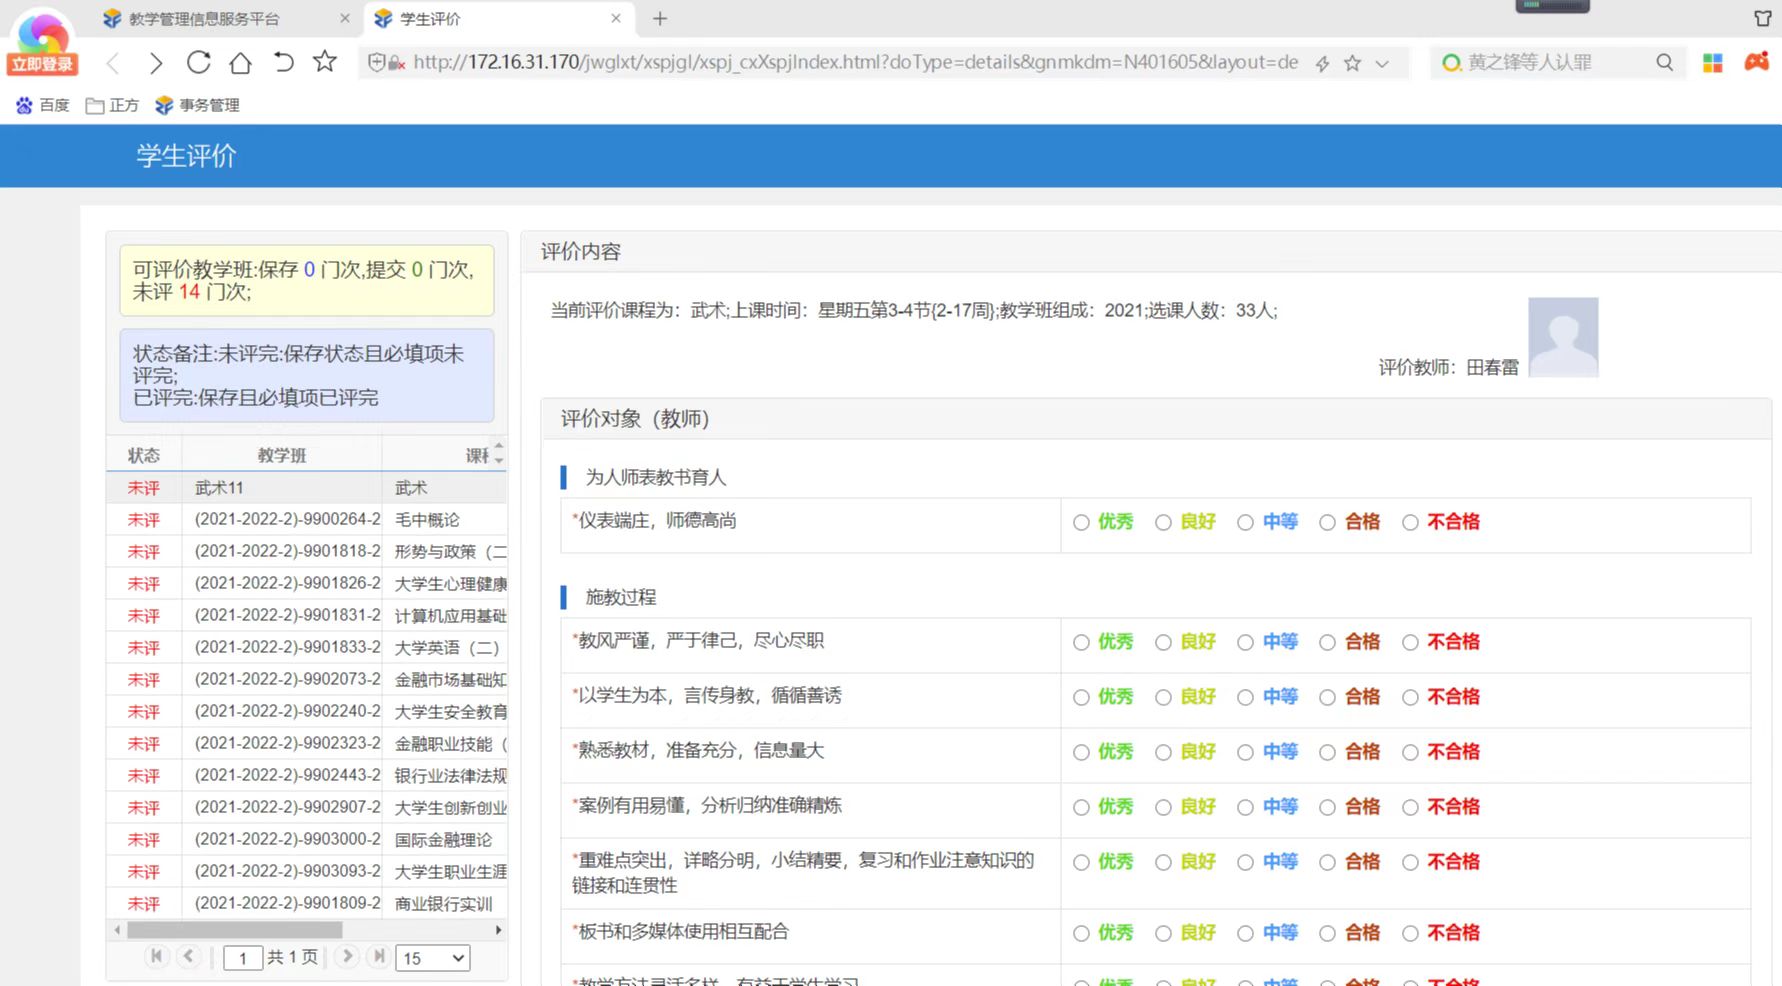The width and height of the screenshot is (1782, 986).
Task: Open new tab with plus icon
Action: click(660, 19)
